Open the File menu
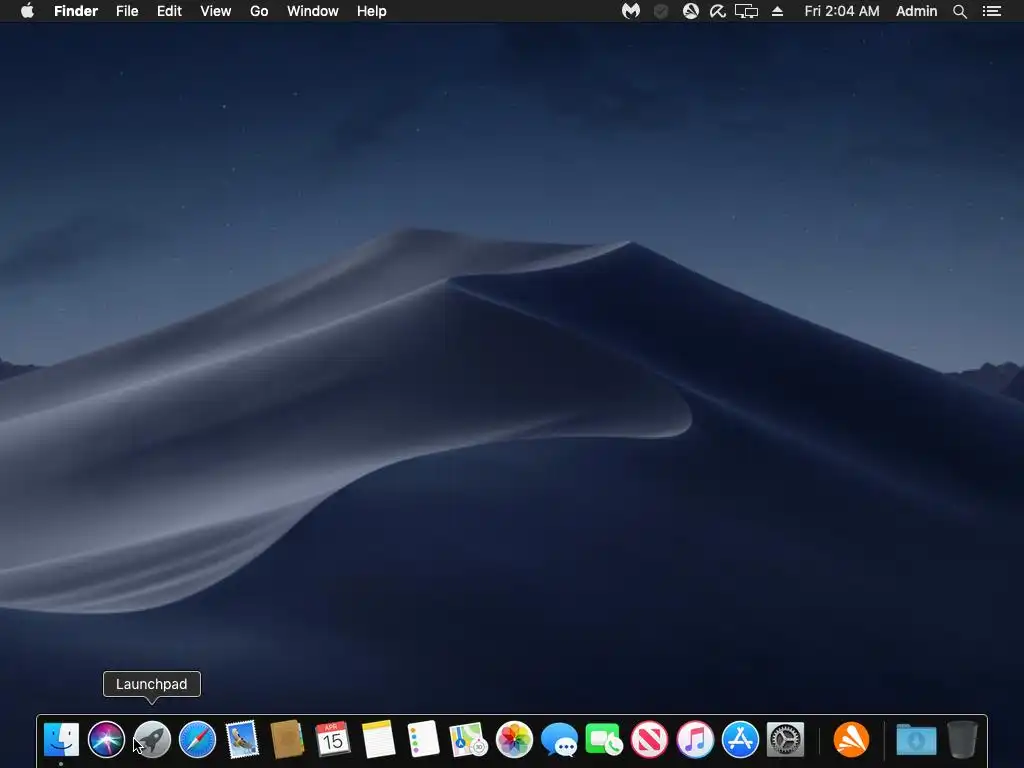Viewport: 1024px width, 768px height. 127,11
